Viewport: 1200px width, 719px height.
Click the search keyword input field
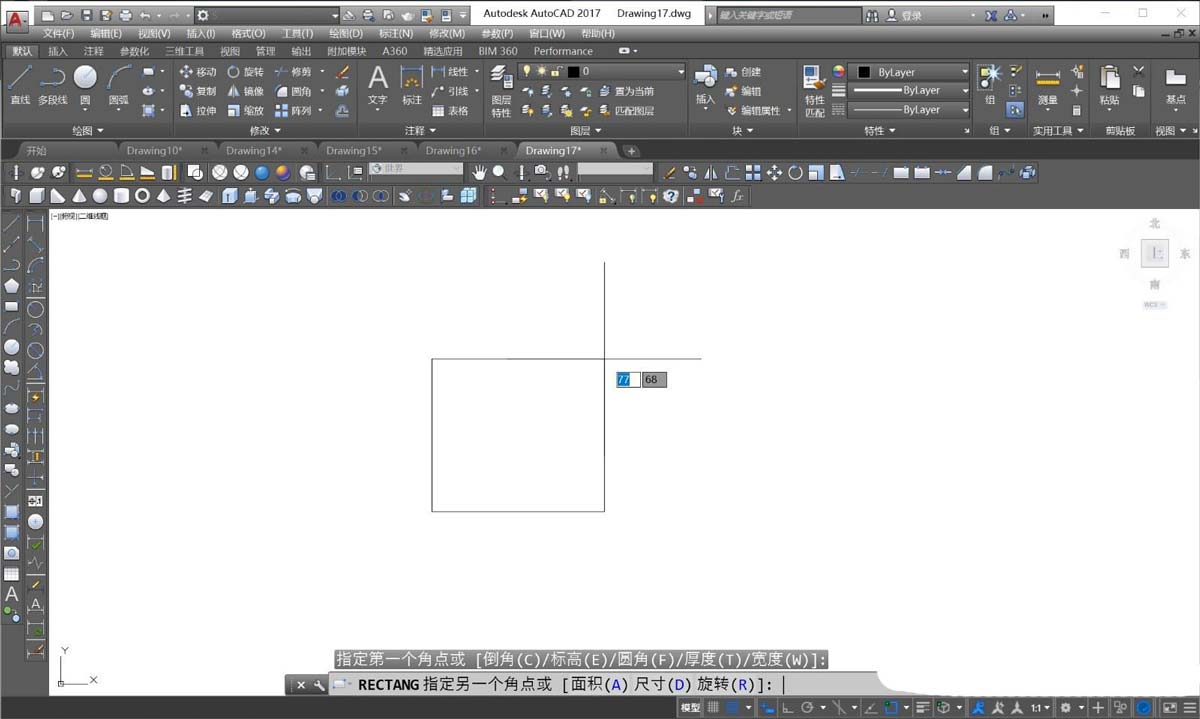point(788,15)
